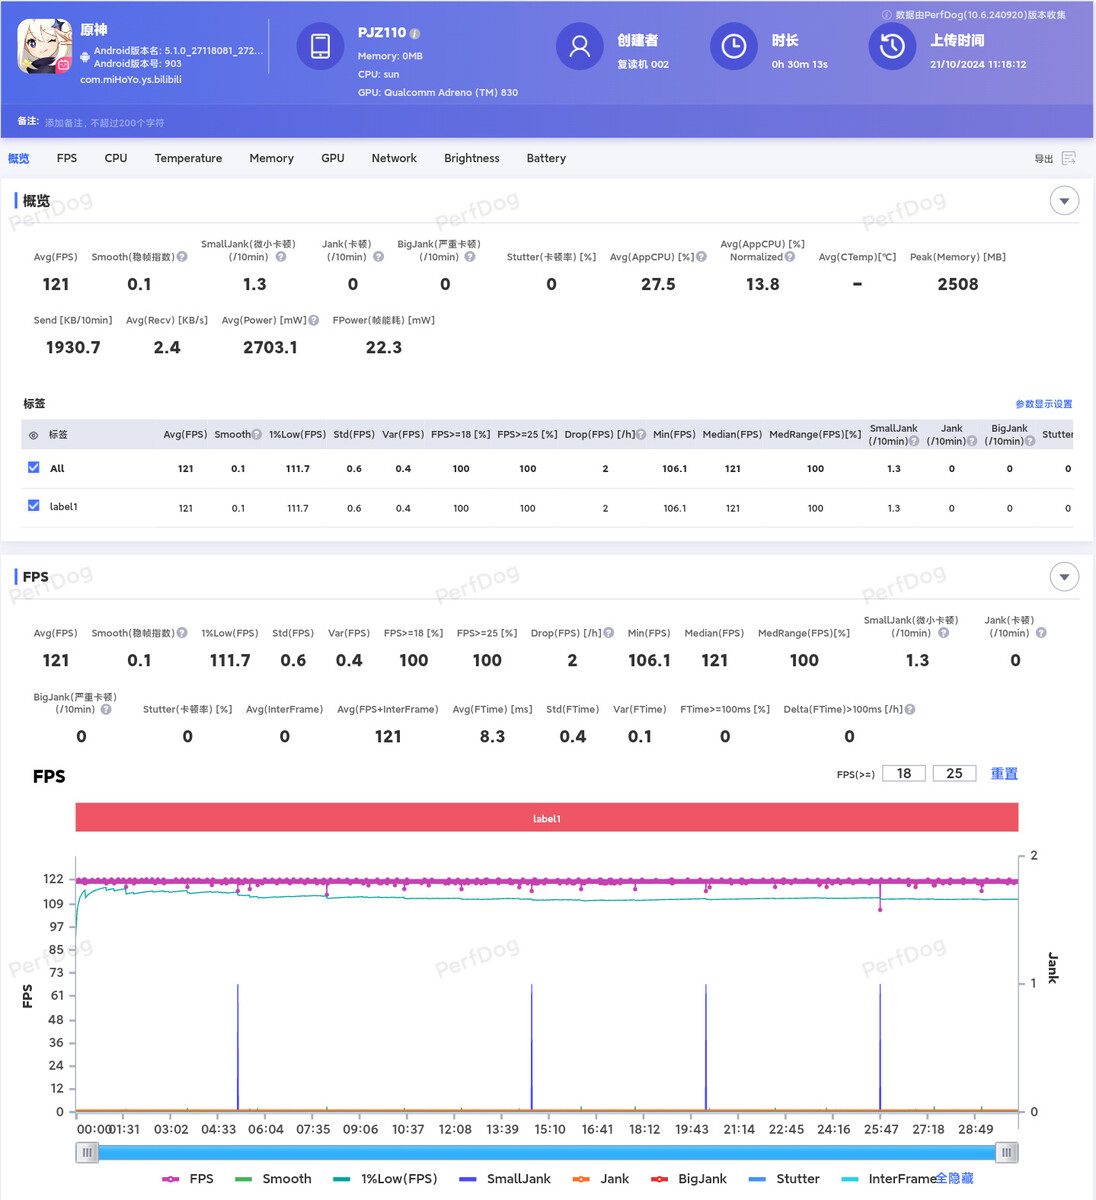Click the upload time history icon
Screen dimensions: 1096x1200
(892, 47)
